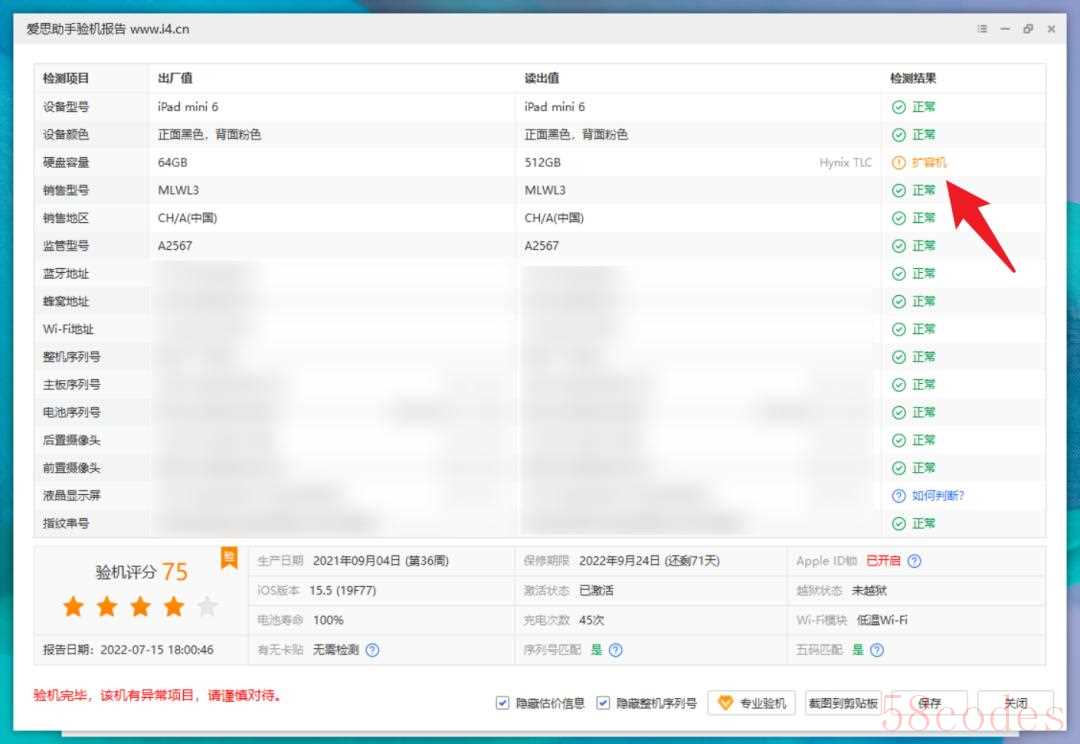Click the score number 75
Screen dimensions: 1080x744
[x=174, y=572]
